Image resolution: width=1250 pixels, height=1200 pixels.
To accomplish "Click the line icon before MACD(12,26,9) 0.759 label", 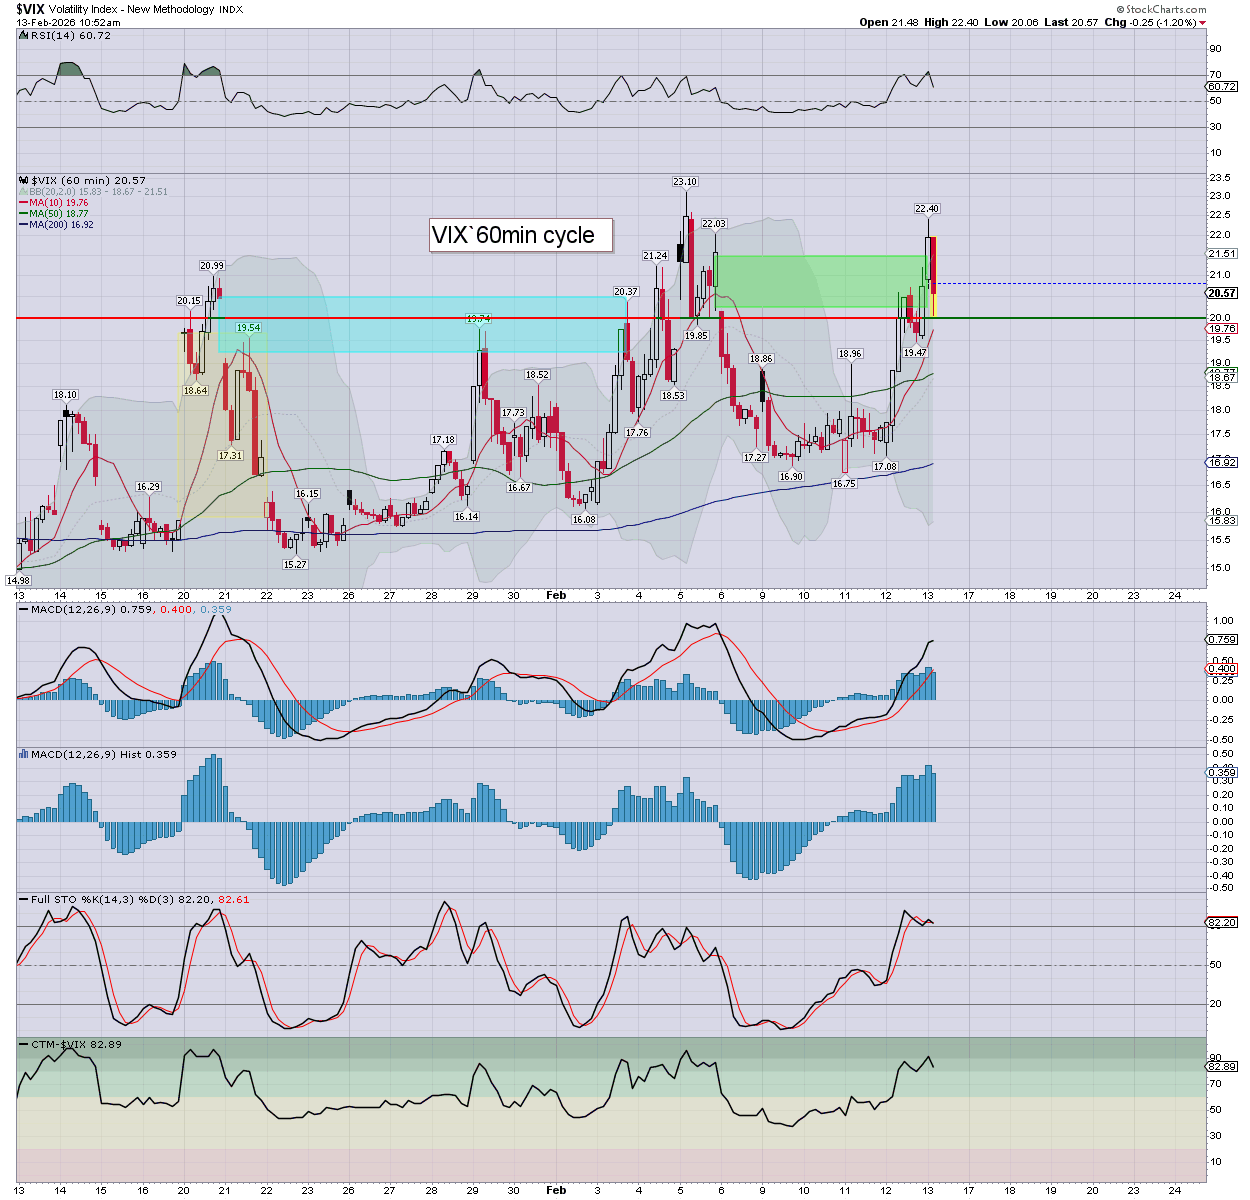I will [x=23, y=609].
